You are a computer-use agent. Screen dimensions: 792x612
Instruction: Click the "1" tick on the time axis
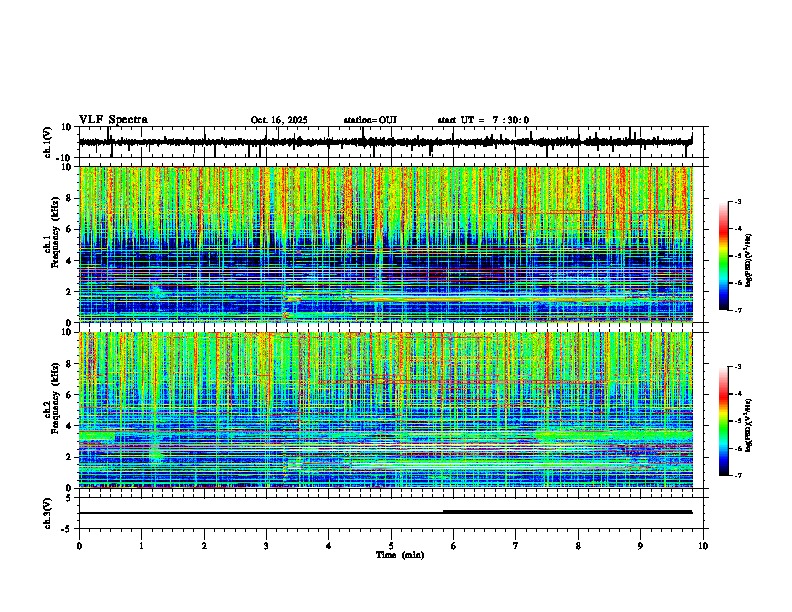tap(141, 546)
